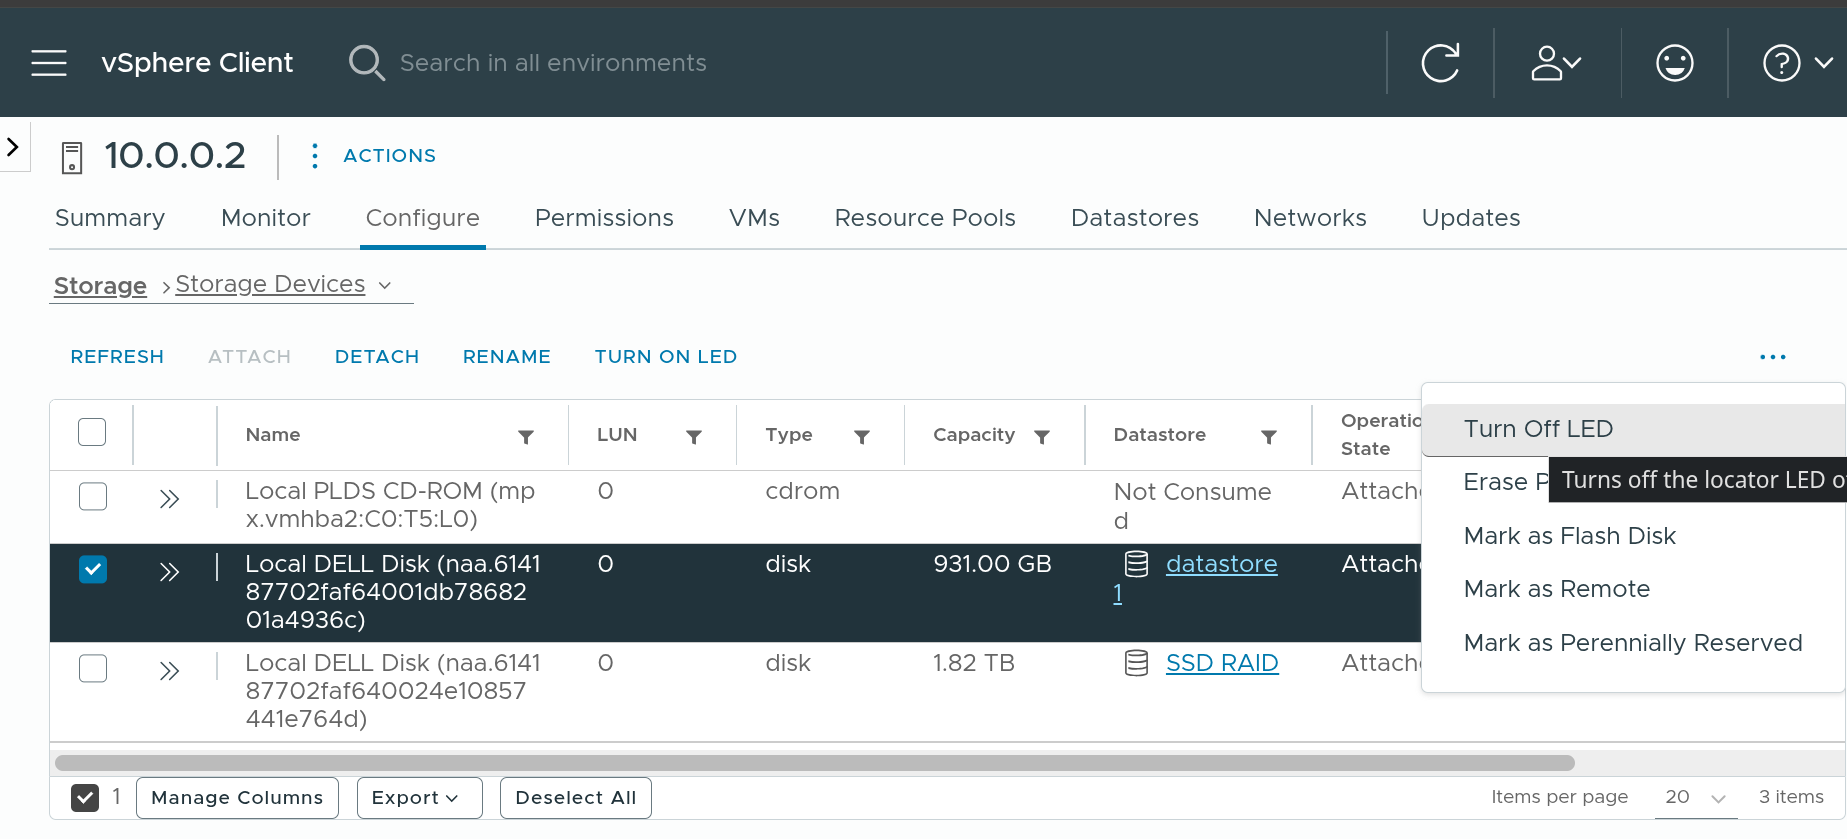1847x839 pixels.
Task: Uncheck the selected 931.00 GB disk checkbox
Action: tap(93, 569)
